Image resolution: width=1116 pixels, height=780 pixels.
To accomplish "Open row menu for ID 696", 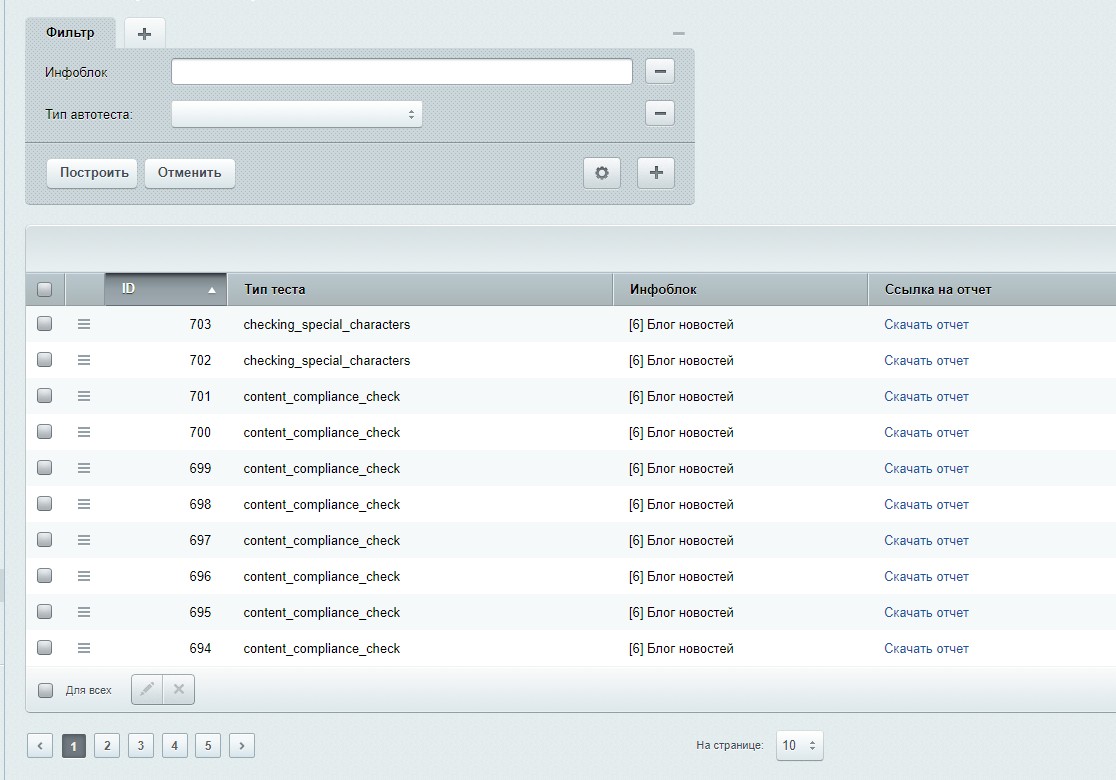I will [x=84, y=576].
